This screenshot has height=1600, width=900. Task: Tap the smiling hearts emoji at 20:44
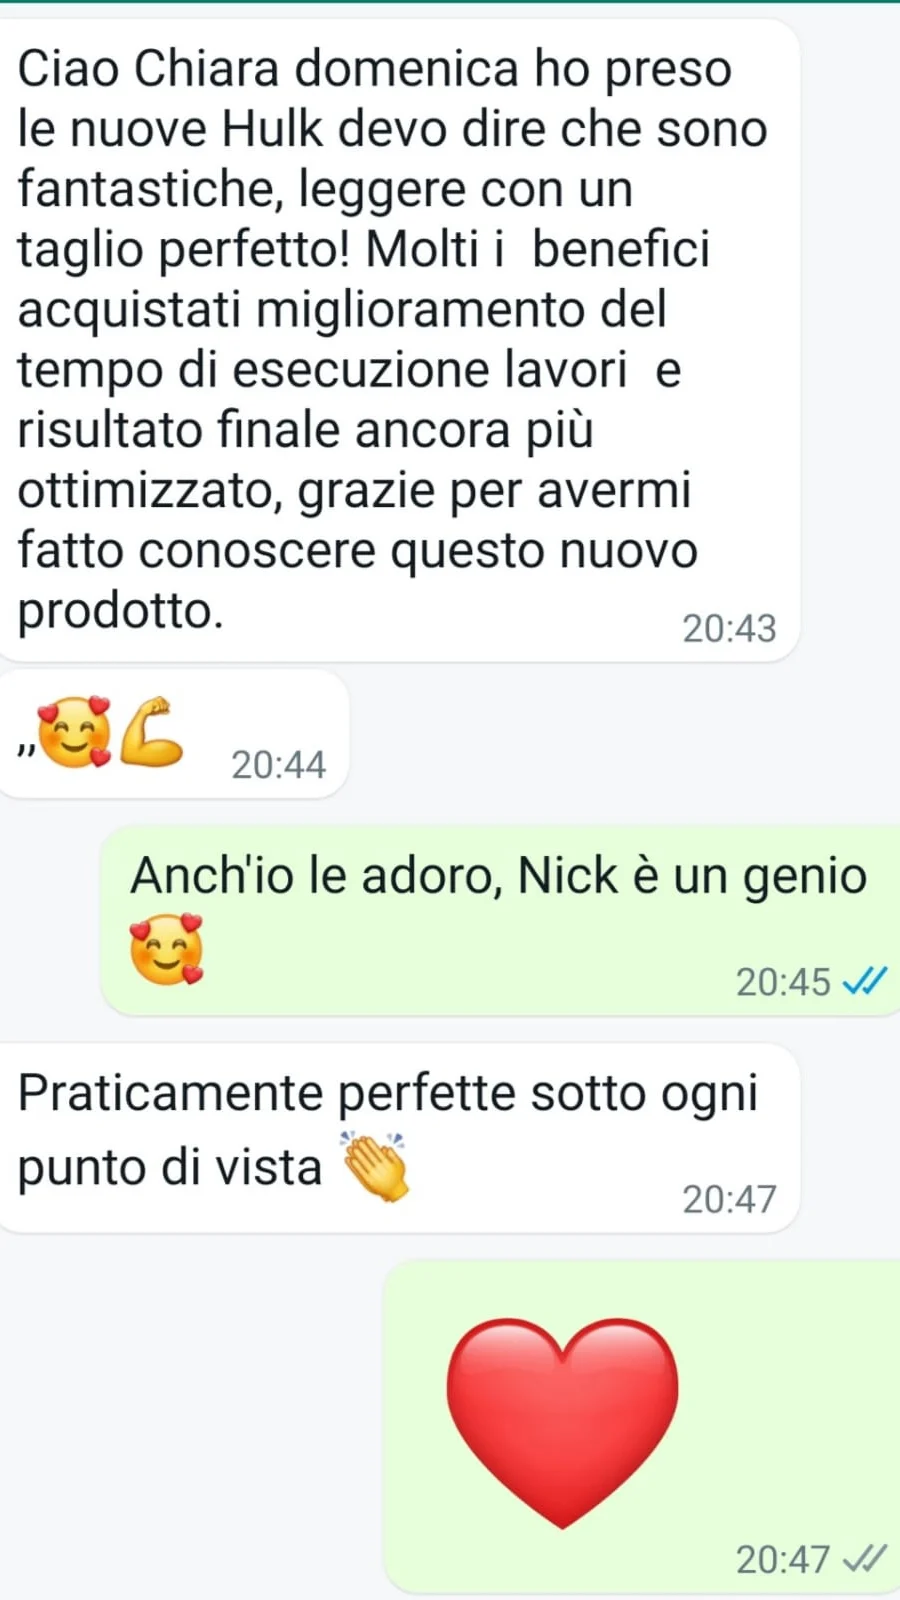(x=75, y=733)
